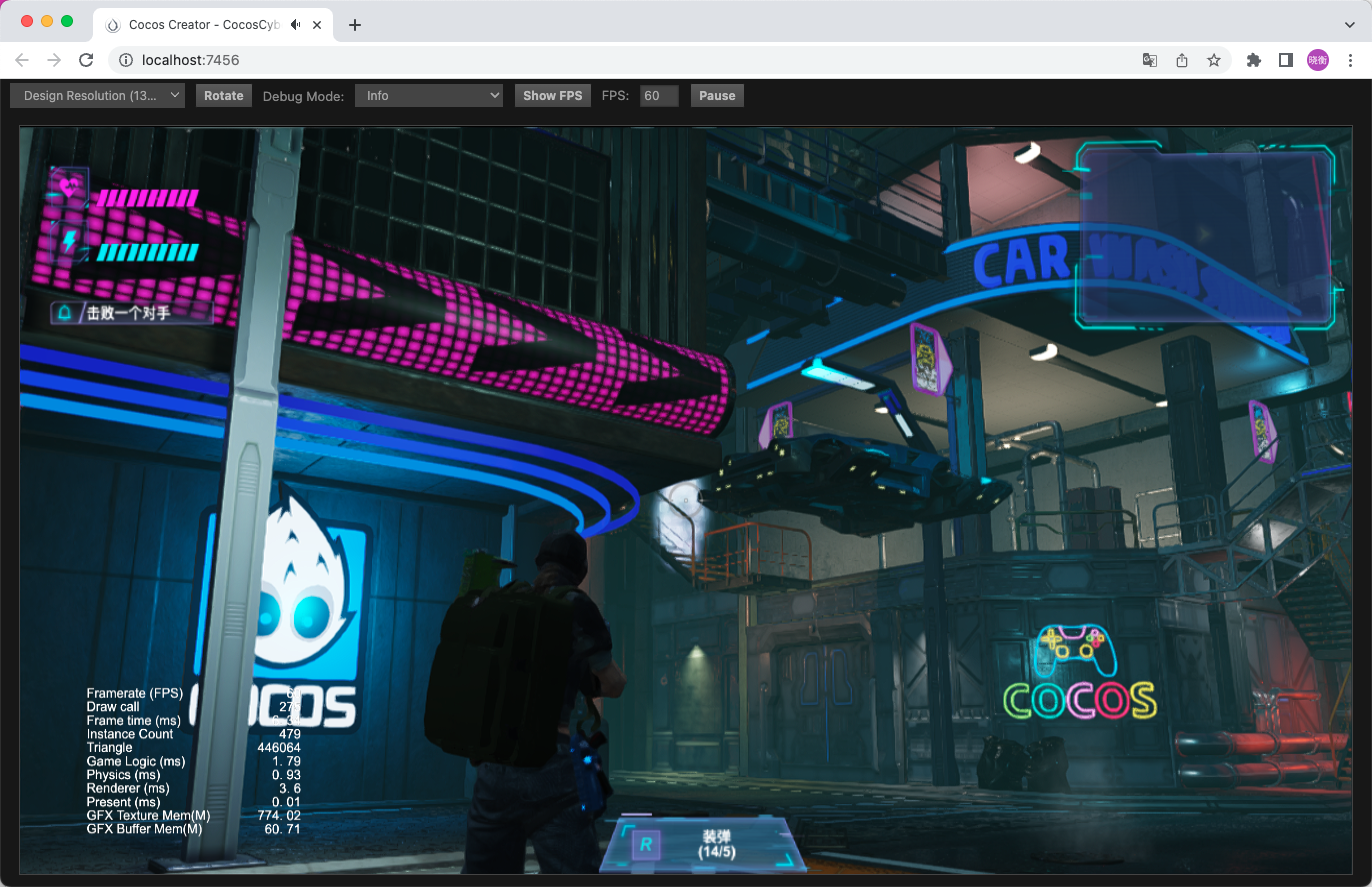Close the Cocos Creator tab
Image resolution: width=1372 pixels, height=887 pixels.
(319, 25)
